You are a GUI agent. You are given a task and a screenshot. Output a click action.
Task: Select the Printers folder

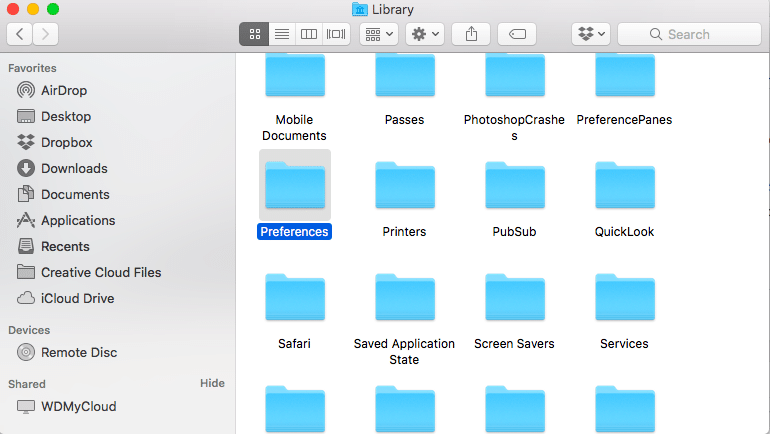click(405, 185)
